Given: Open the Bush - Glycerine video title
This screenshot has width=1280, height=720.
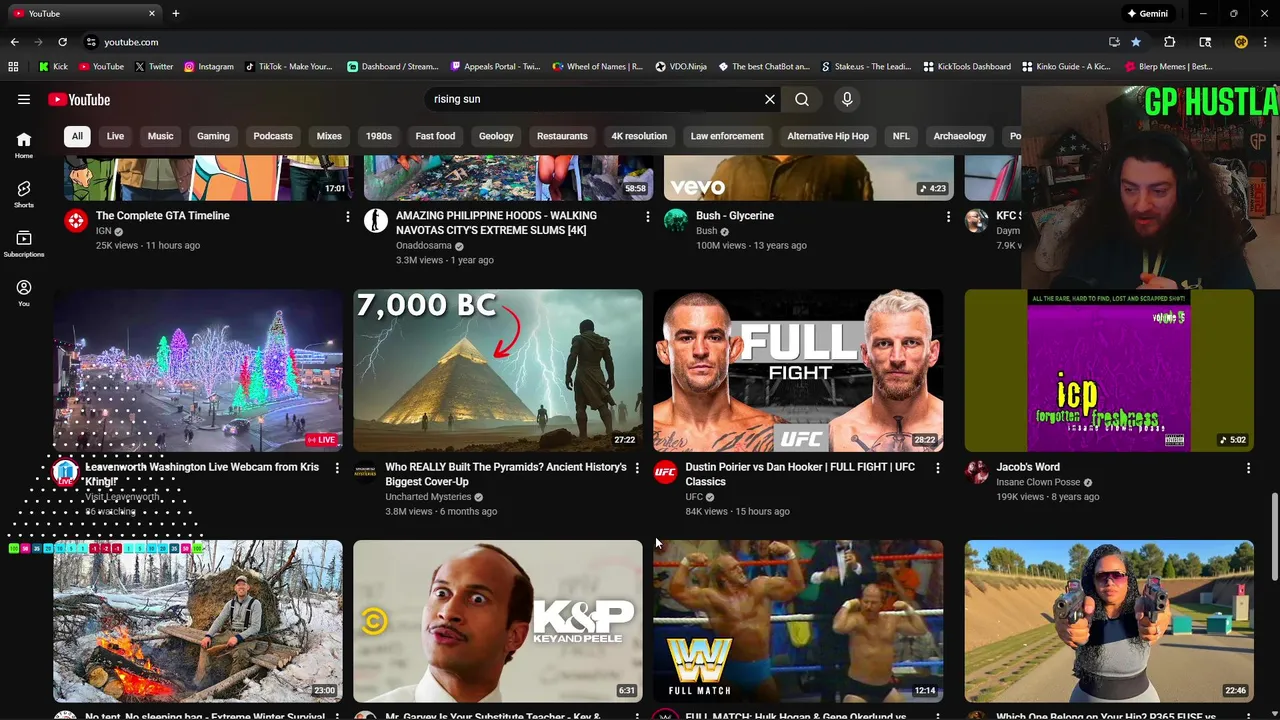Looking at the screenshot, I should pos(735,216).
